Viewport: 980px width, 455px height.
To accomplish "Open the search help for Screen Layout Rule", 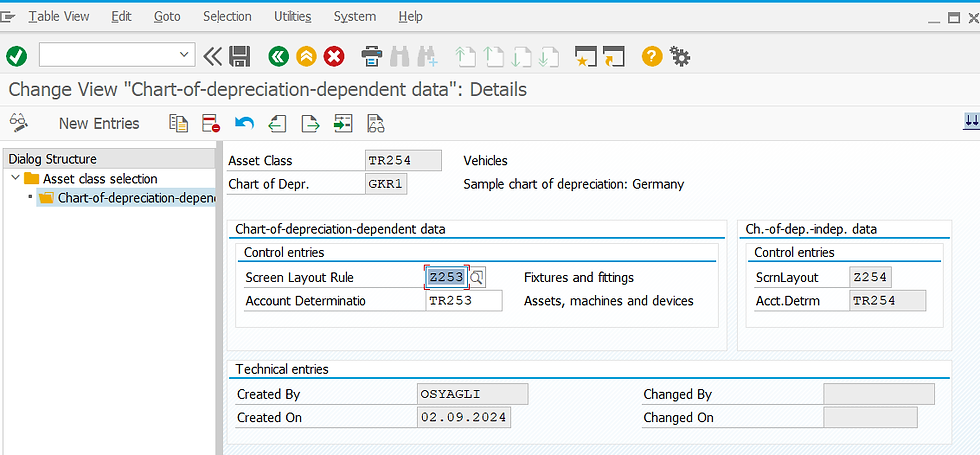I will tap(477, 277).
